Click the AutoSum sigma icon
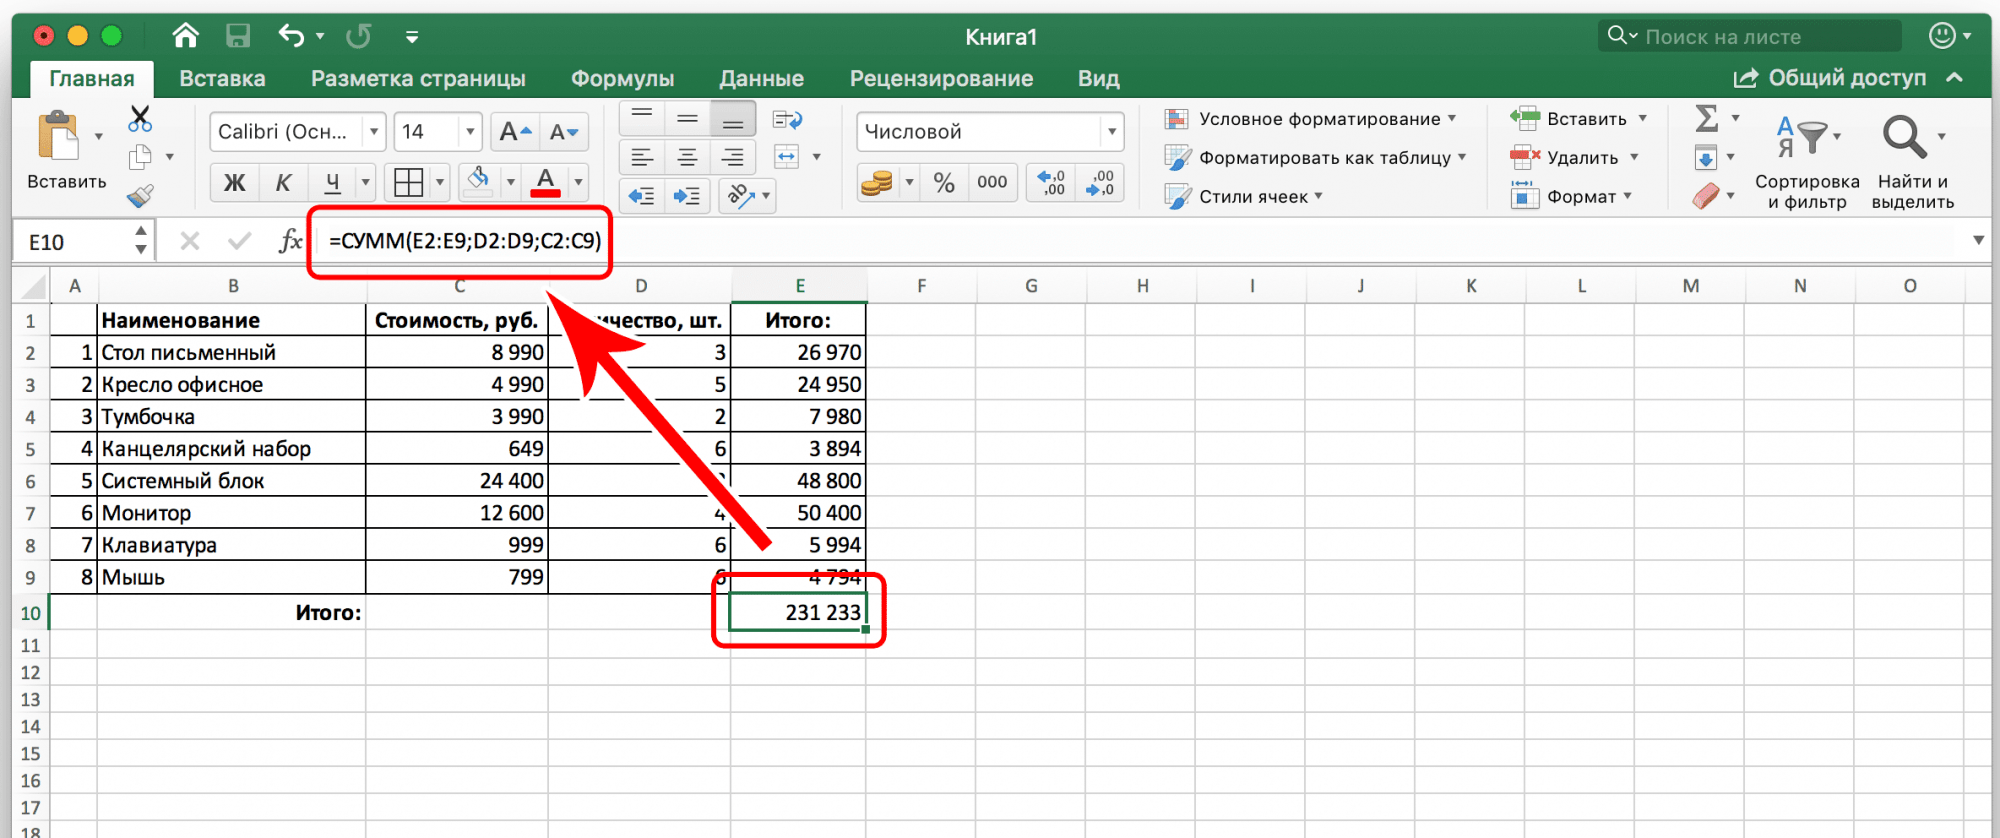The width and height of the screenshot is (2000, 838). coord(1707,119)
